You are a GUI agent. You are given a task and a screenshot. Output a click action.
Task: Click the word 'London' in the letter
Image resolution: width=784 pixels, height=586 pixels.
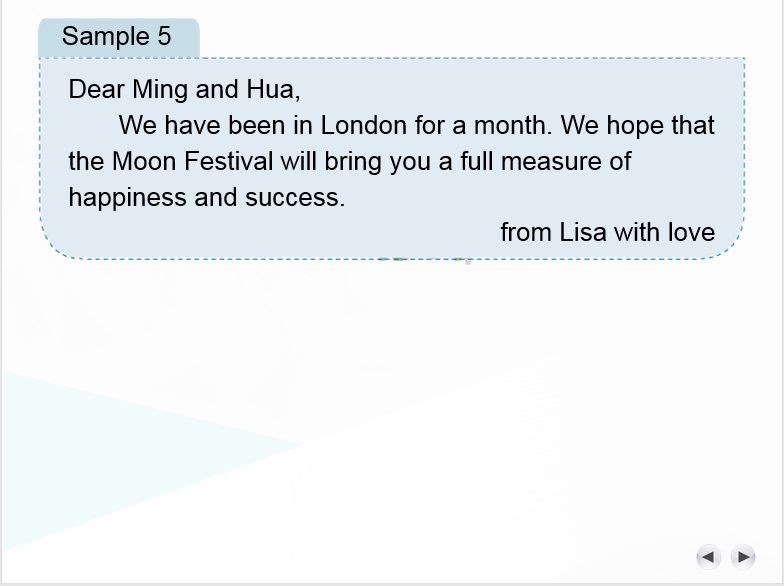click(x=363, y=126)
